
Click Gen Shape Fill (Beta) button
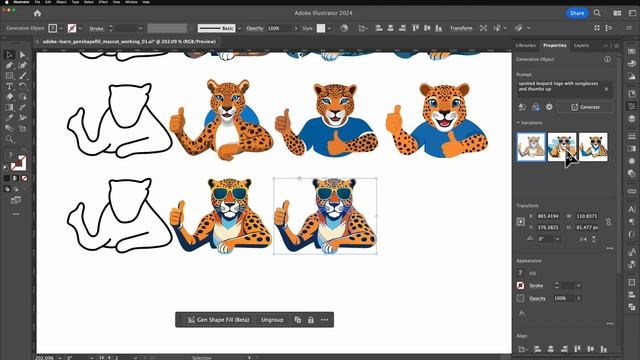[x=219, y=320]
